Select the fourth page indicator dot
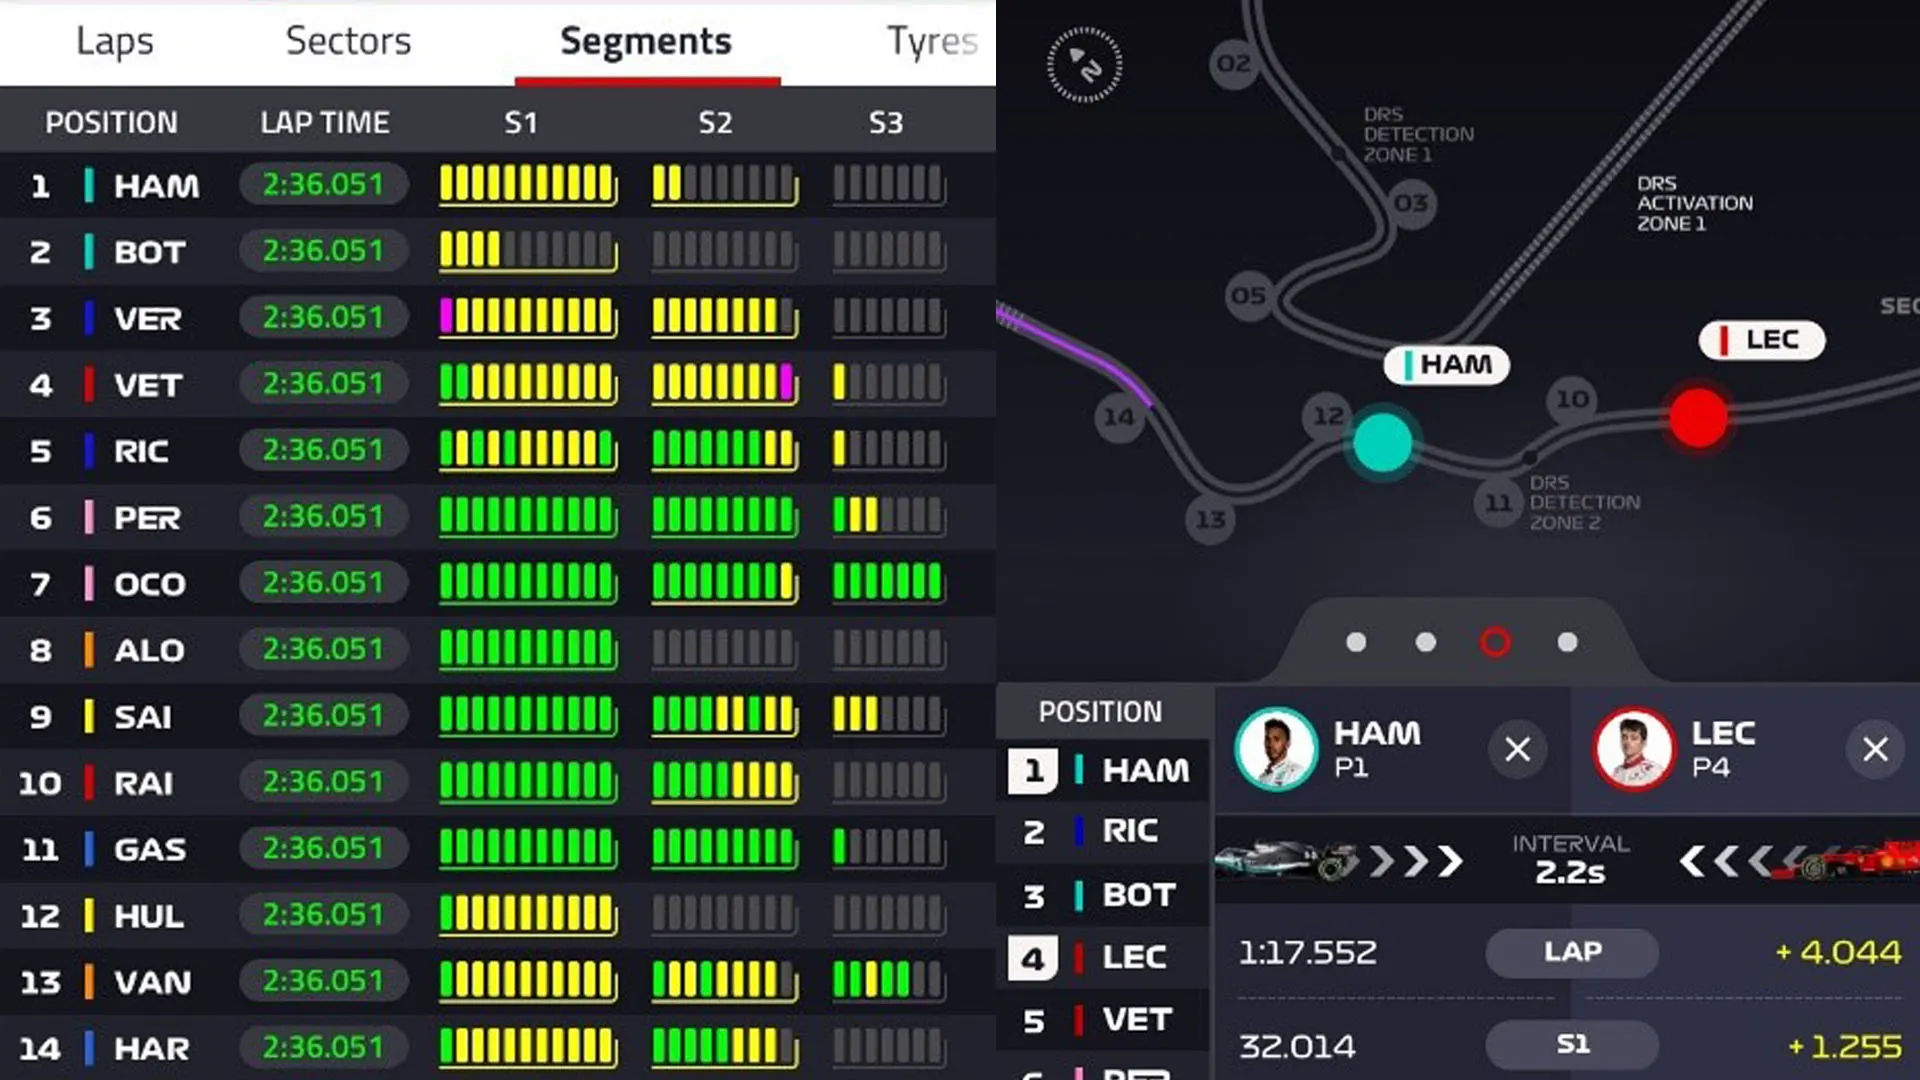Screen dimensions: 1920x1080 pos(1567,642)
